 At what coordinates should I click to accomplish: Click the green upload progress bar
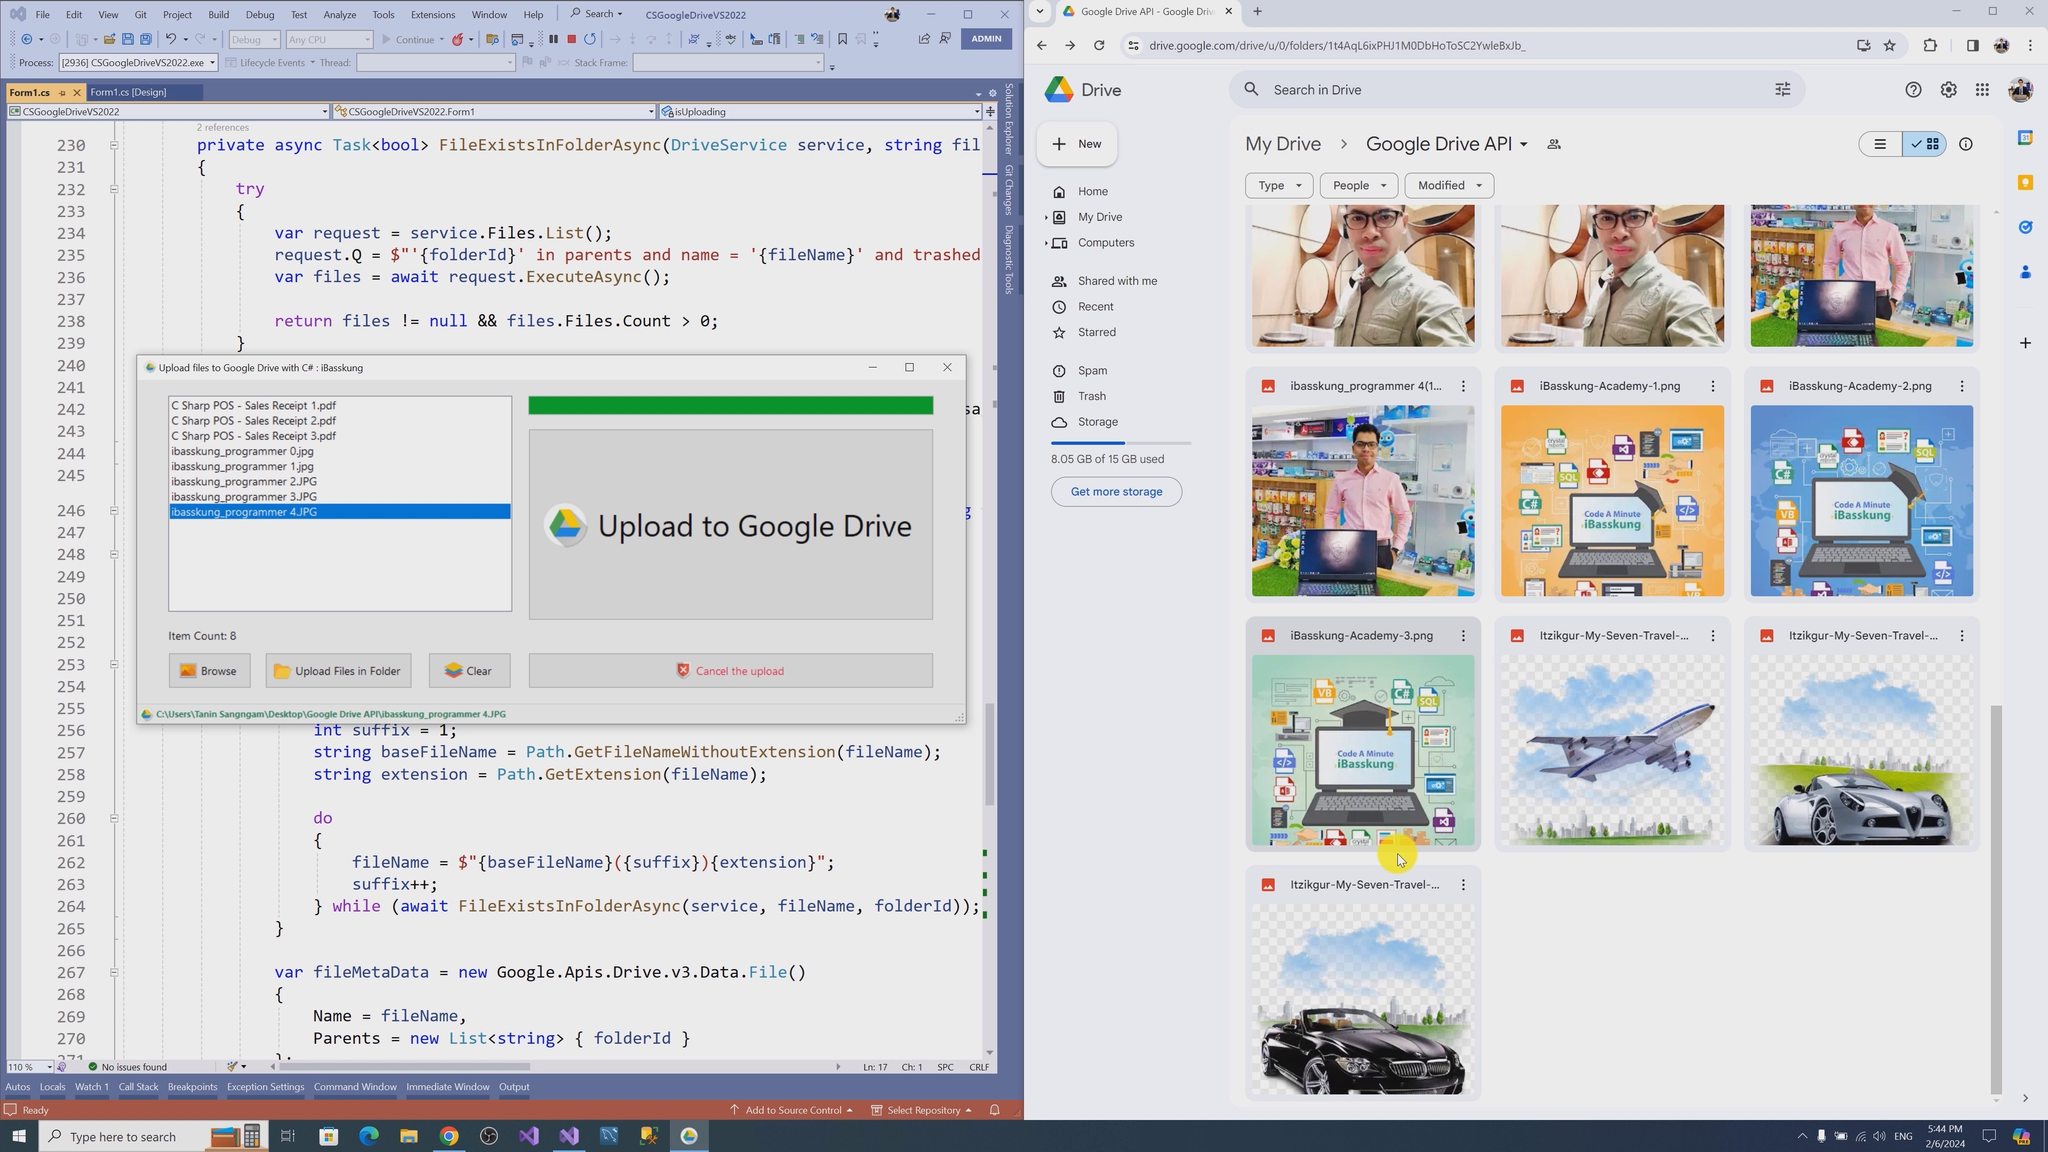click(x=730, y=405)
